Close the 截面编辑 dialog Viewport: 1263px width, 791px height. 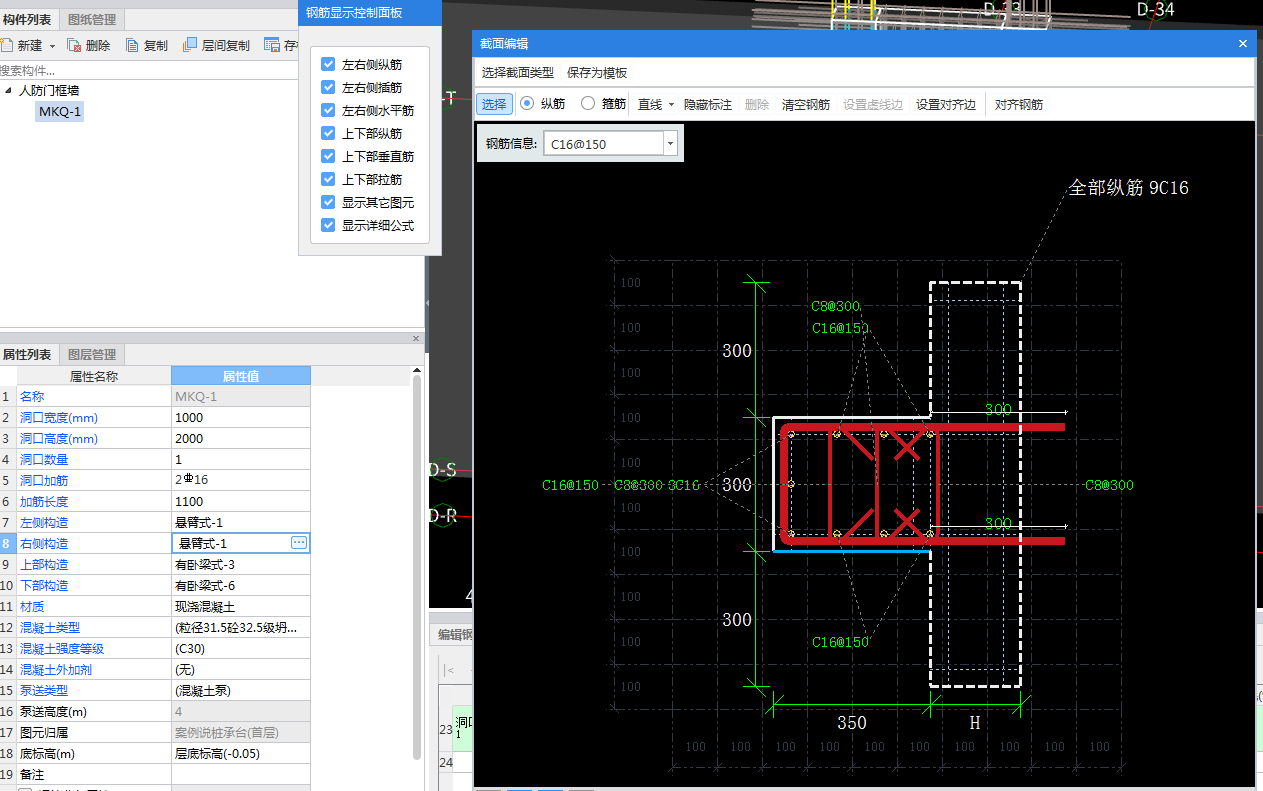coord(1243,44)
